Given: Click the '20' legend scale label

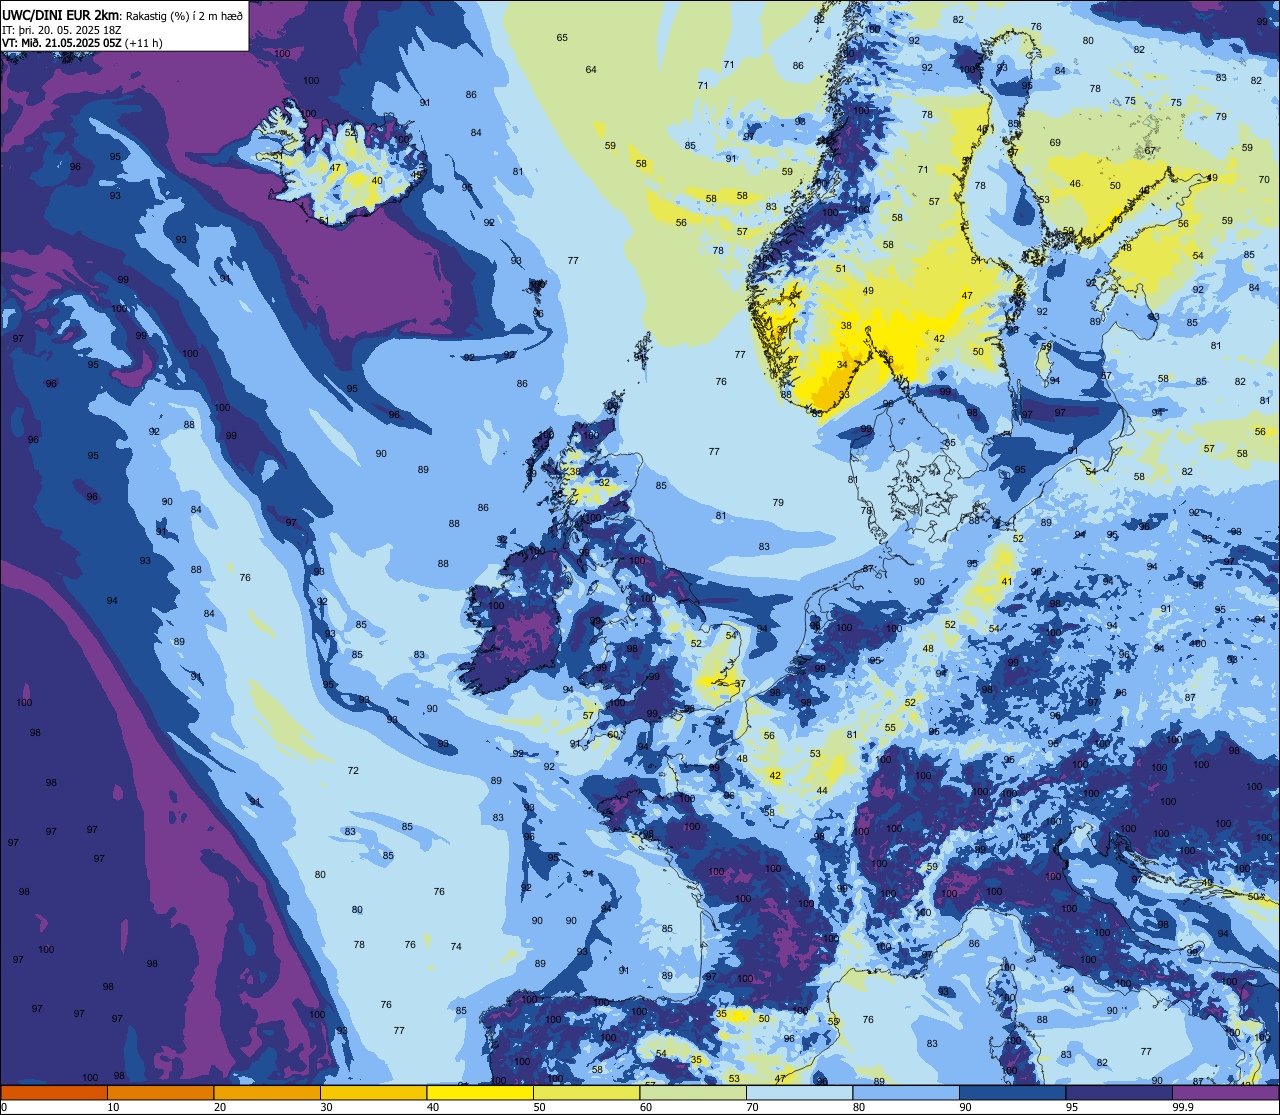Looking at the screenshot, I should point(220,1107).
